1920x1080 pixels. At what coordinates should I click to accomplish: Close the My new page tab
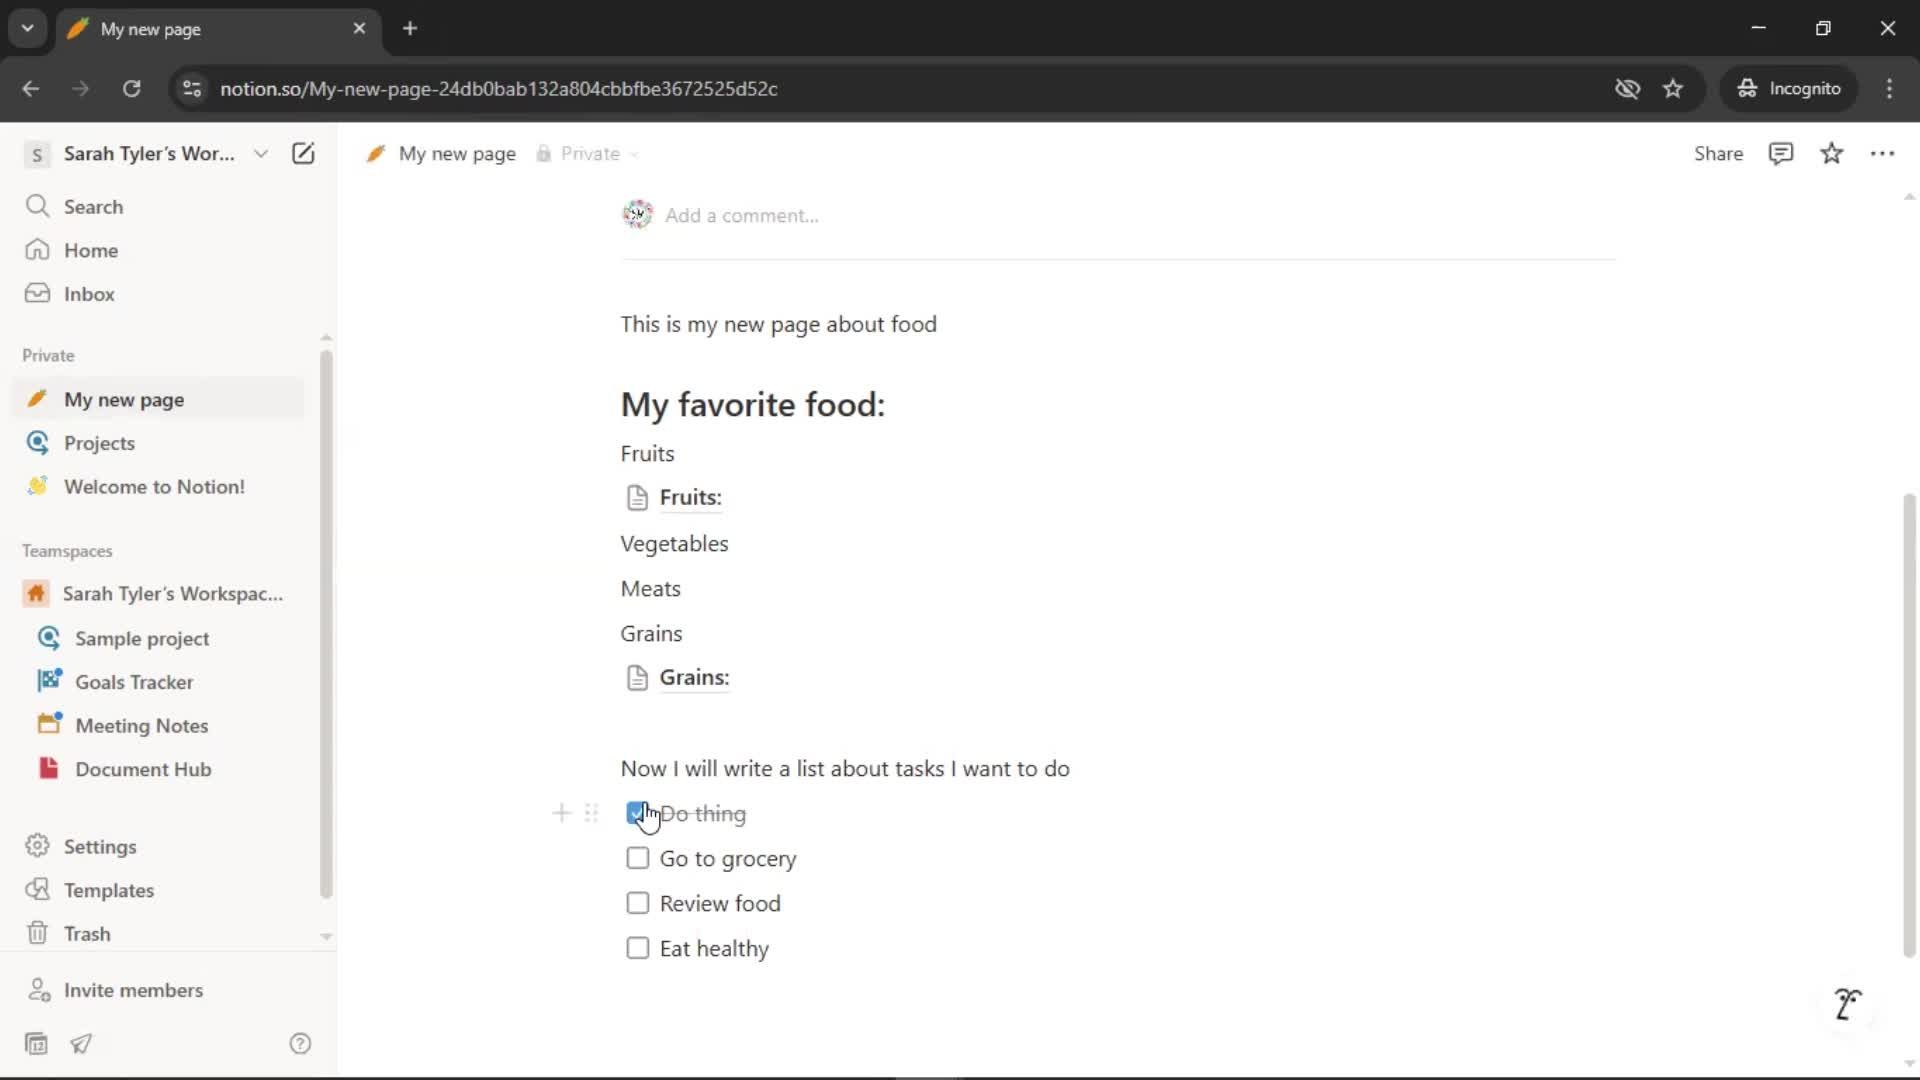click(359, 28)
